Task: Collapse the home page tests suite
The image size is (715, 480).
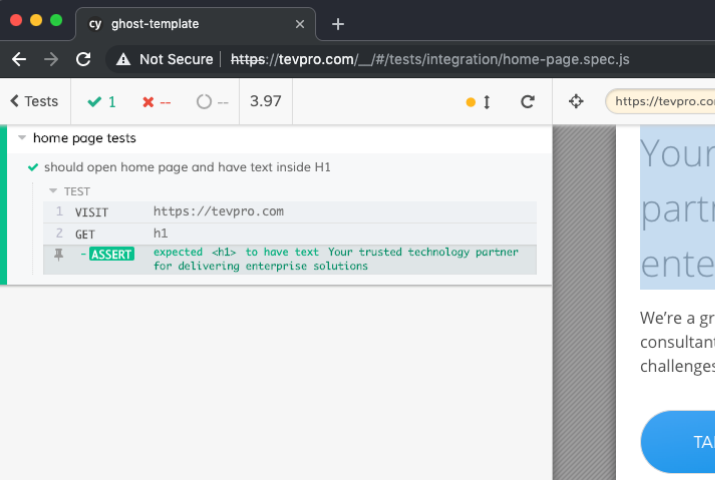Action: 22,138
